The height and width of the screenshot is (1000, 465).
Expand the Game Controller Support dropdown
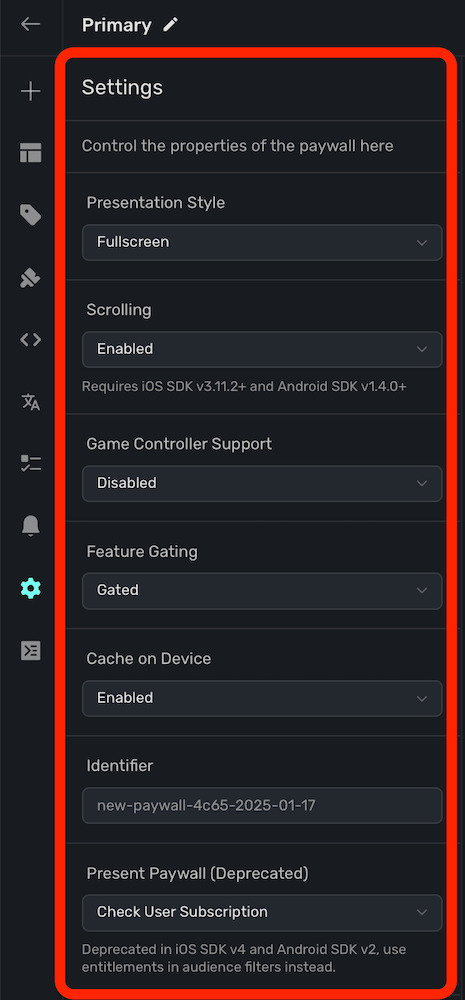262,483
